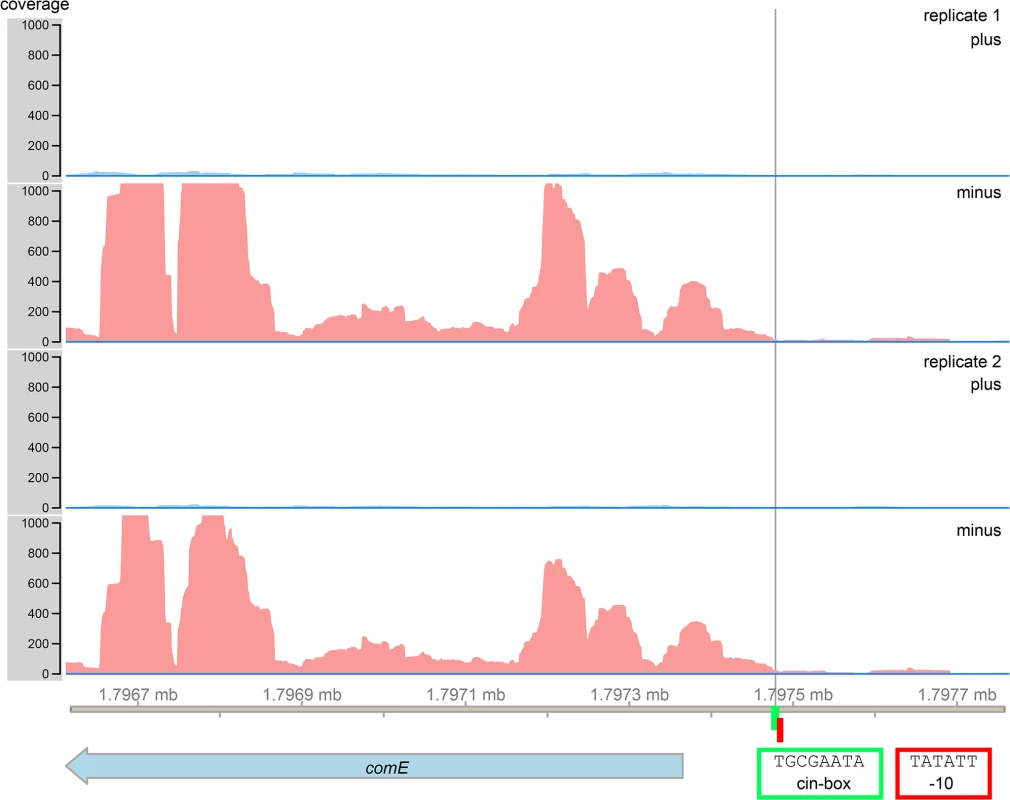
Task: Click the 1.7977 mb axis label
Action: tap(957, 695)
